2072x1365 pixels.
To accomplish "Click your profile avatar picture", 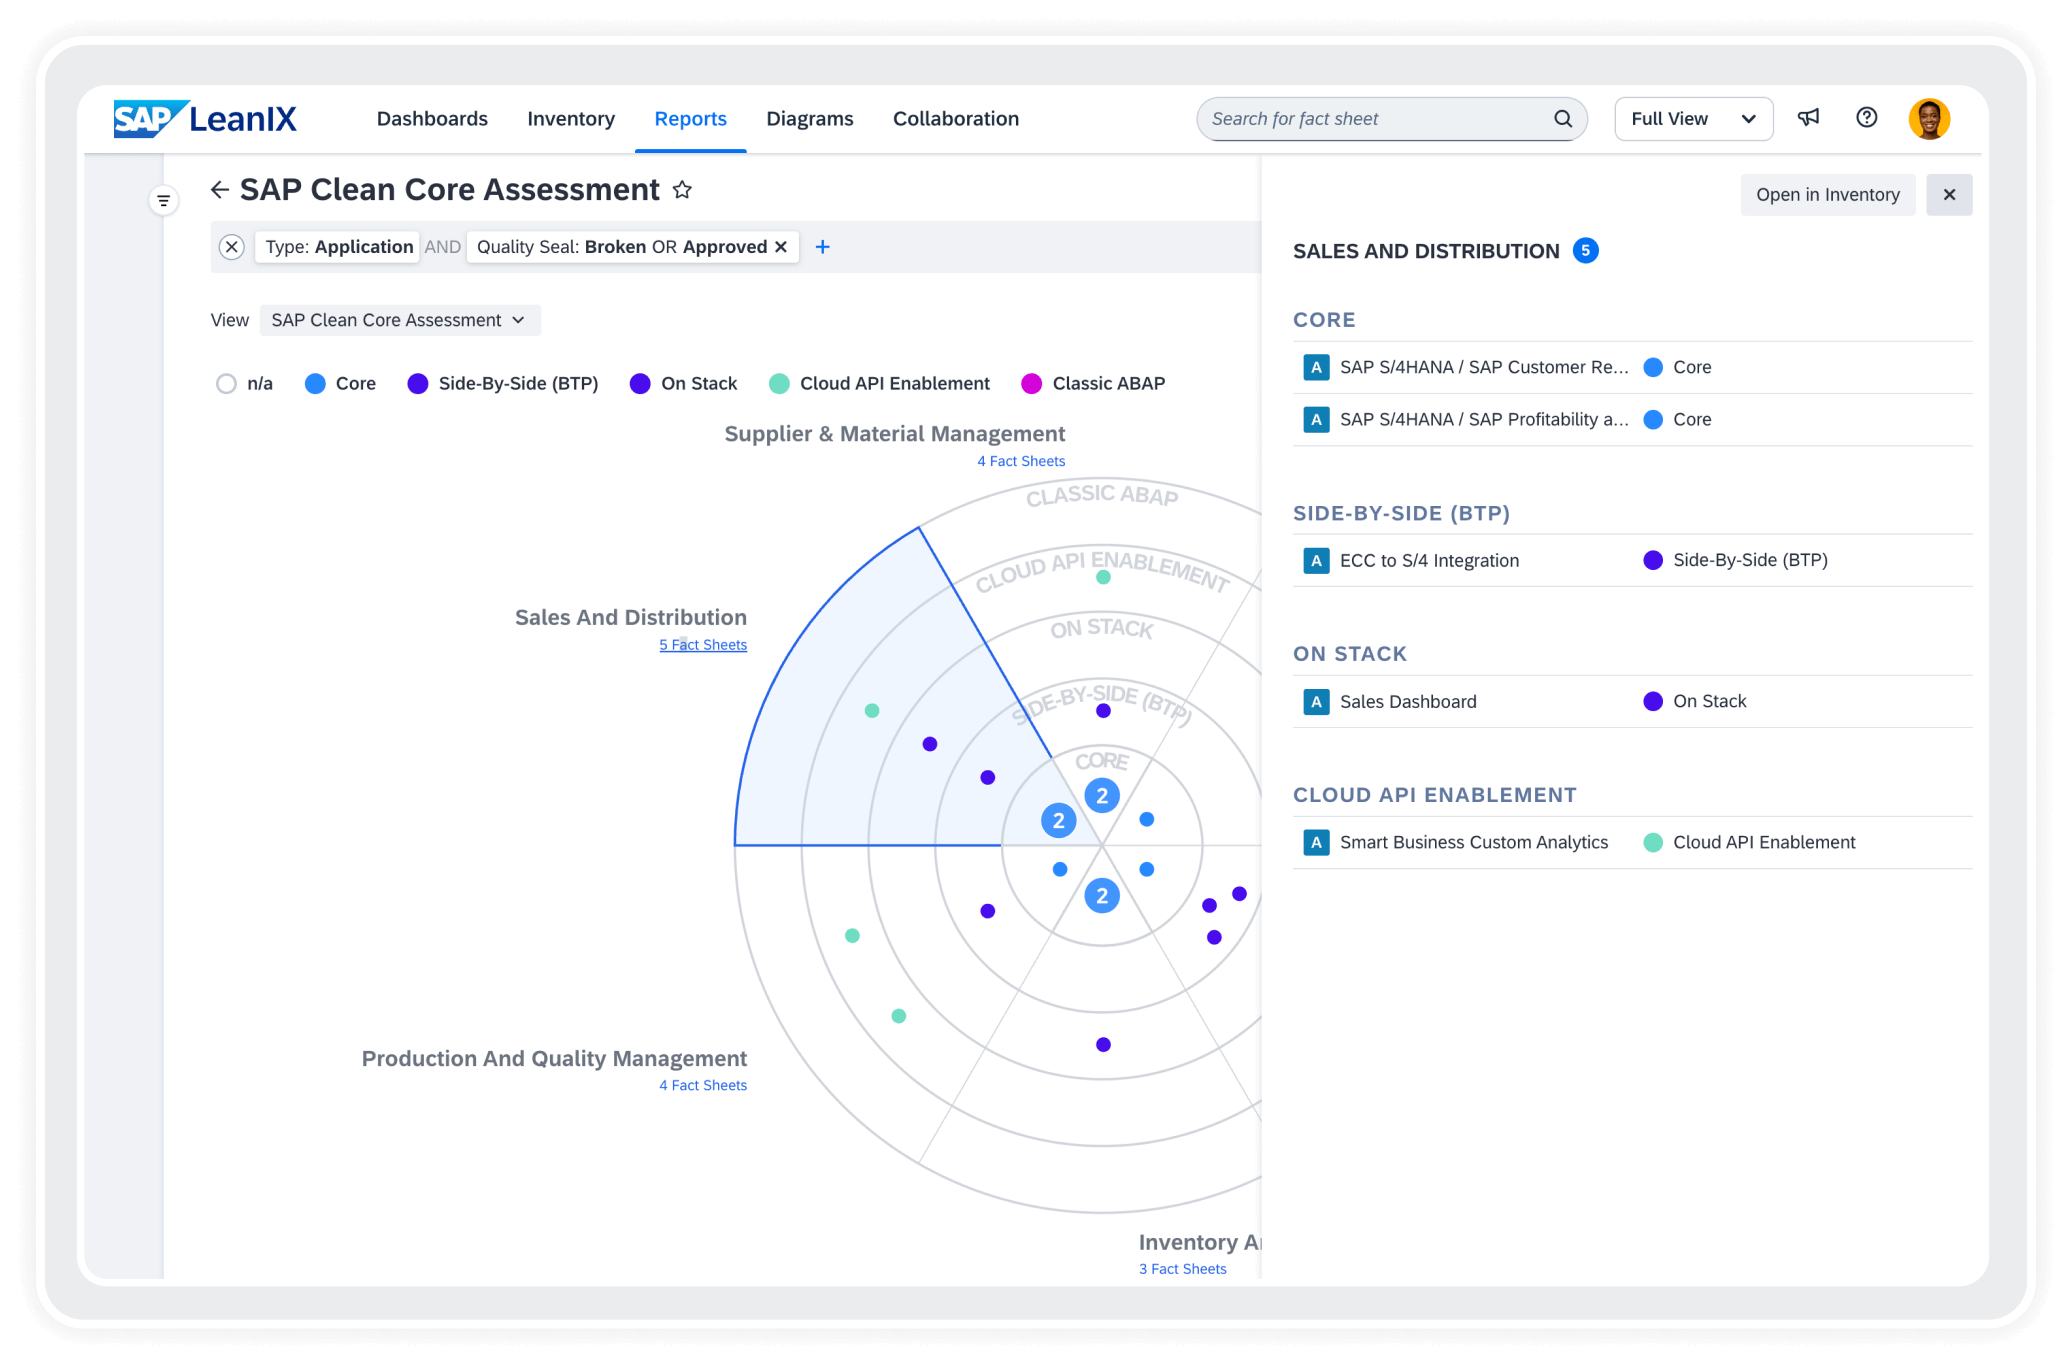I will point(1929,118).
